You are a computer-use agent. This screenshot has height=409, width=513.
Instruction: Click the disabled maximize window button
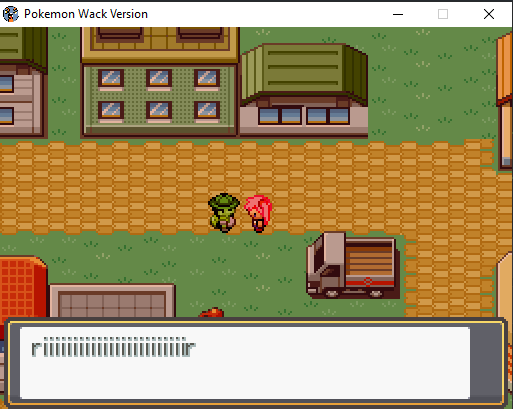pyautogui.click(x=443, y=14)
